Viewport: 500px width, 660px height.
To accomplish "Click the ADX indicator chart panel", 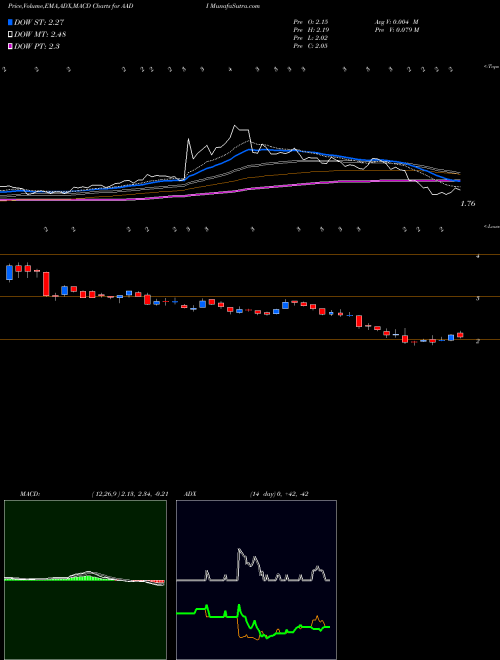I will pos(256,580).
